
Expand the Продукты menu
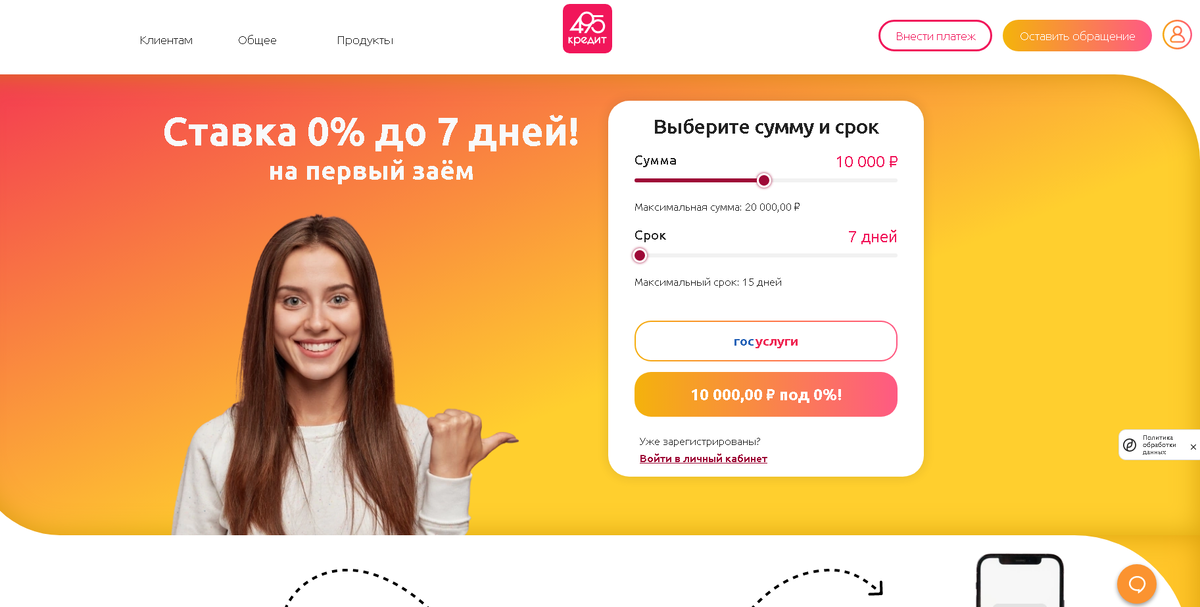[x=365, y=40]
